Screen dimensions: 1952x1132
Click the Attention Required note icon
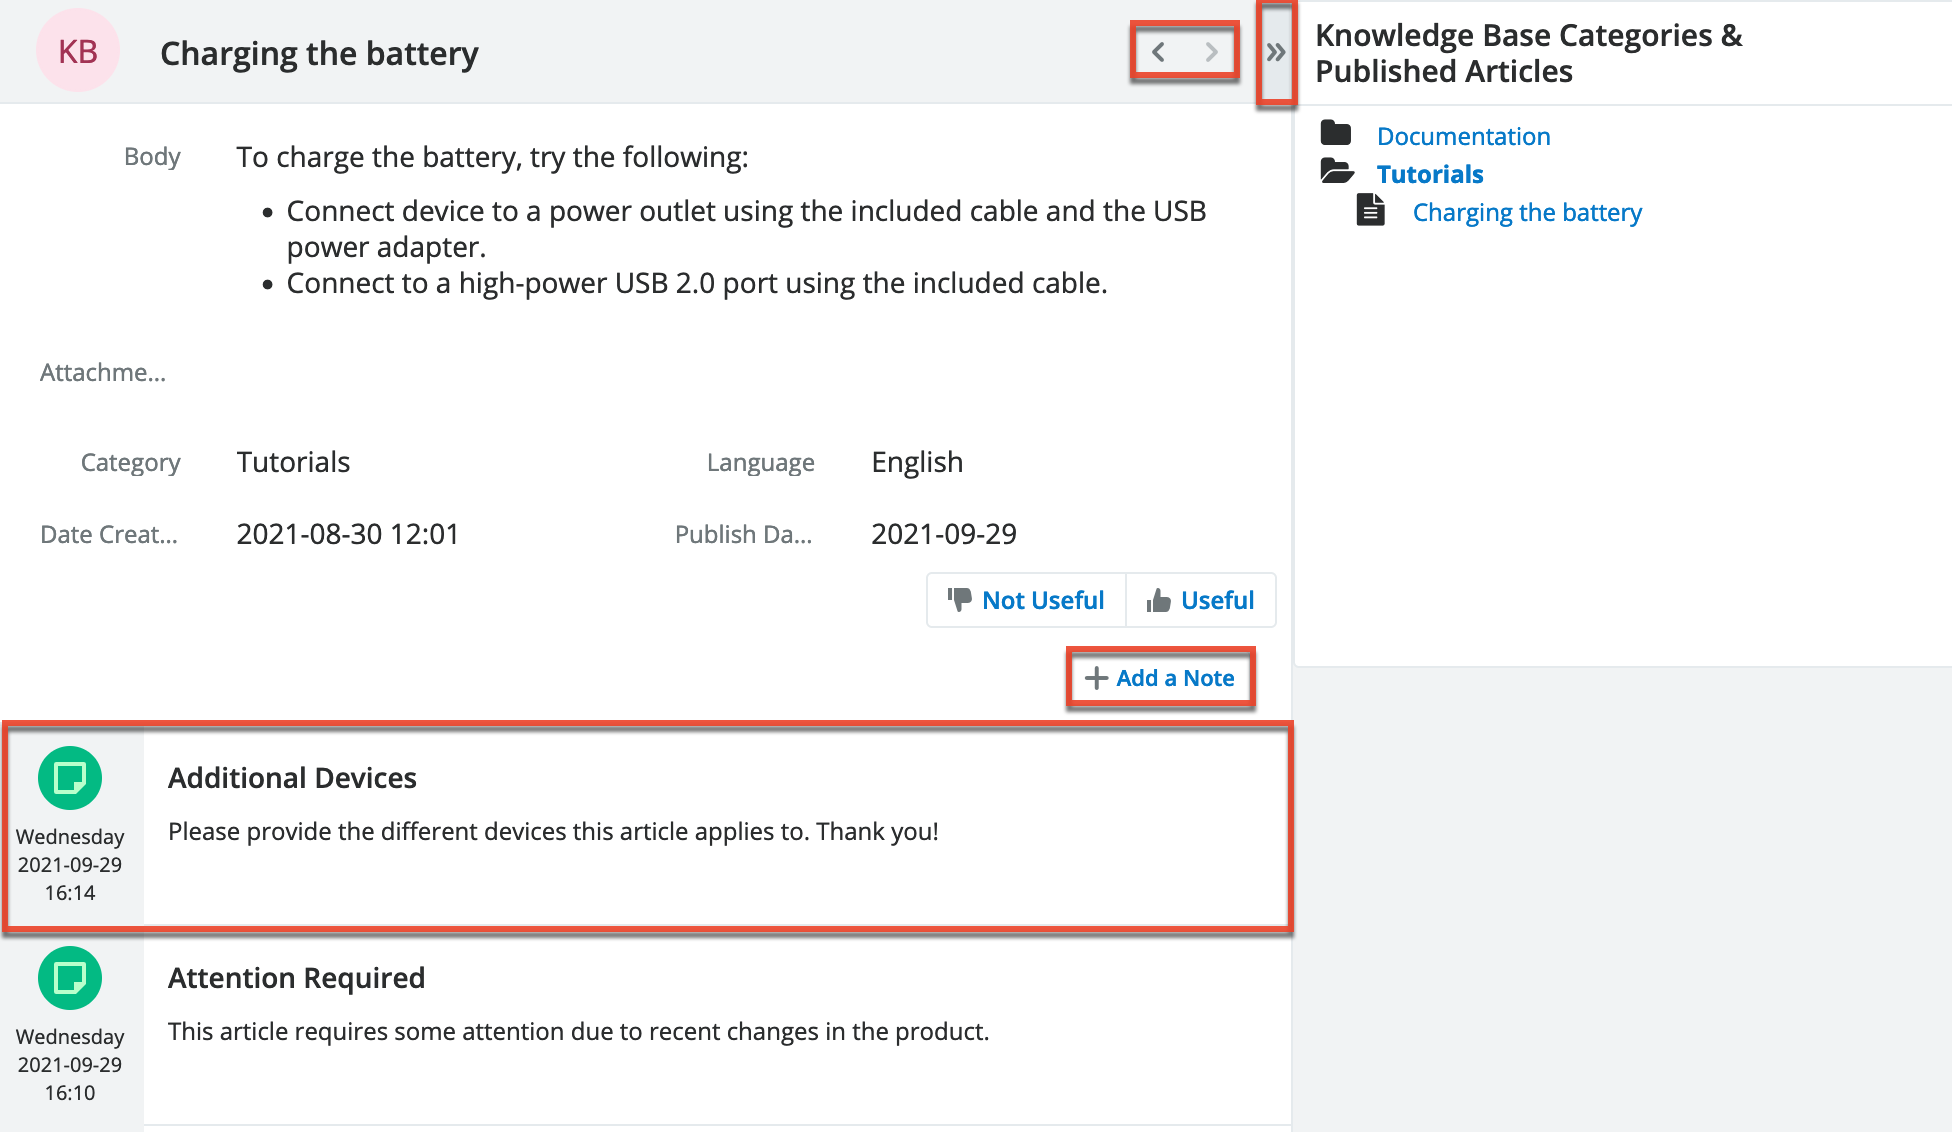[x=70, y=977]
